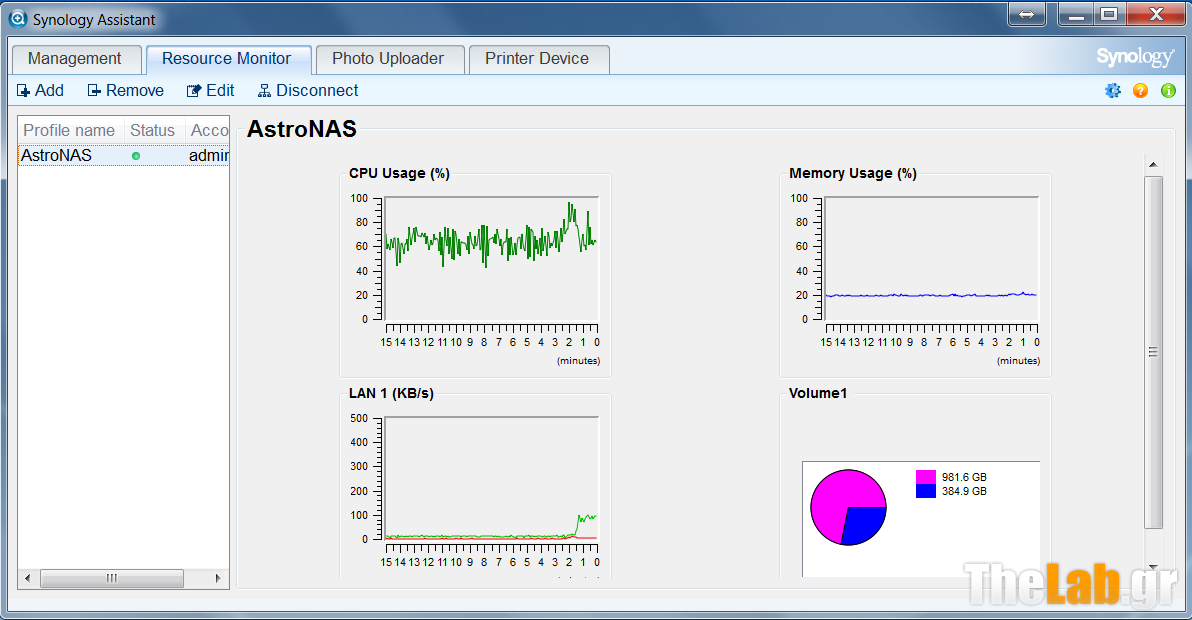The height and width of the screenshot is (620, 1192).
Task: Go to the Printer Device tab
Action: pyautogui.click(x=537, y=59)
